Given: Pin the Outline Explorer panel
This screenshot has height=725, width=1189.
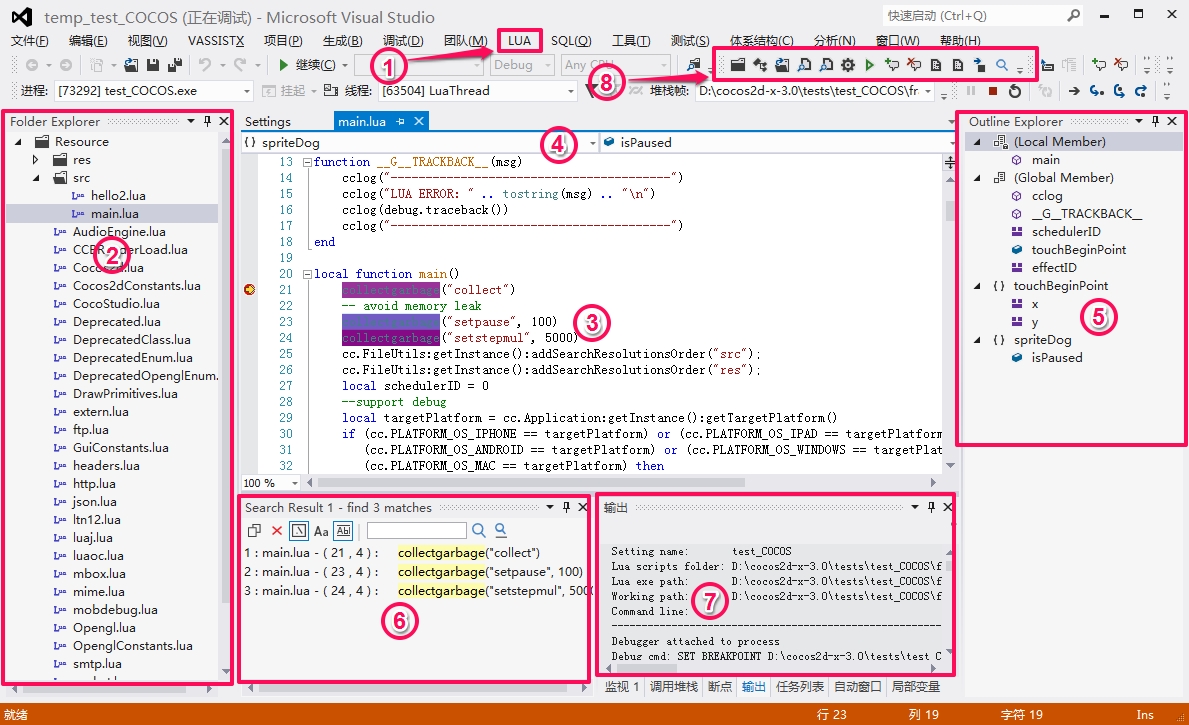Looking at the screenshot, I should [x=1155, y=121].
